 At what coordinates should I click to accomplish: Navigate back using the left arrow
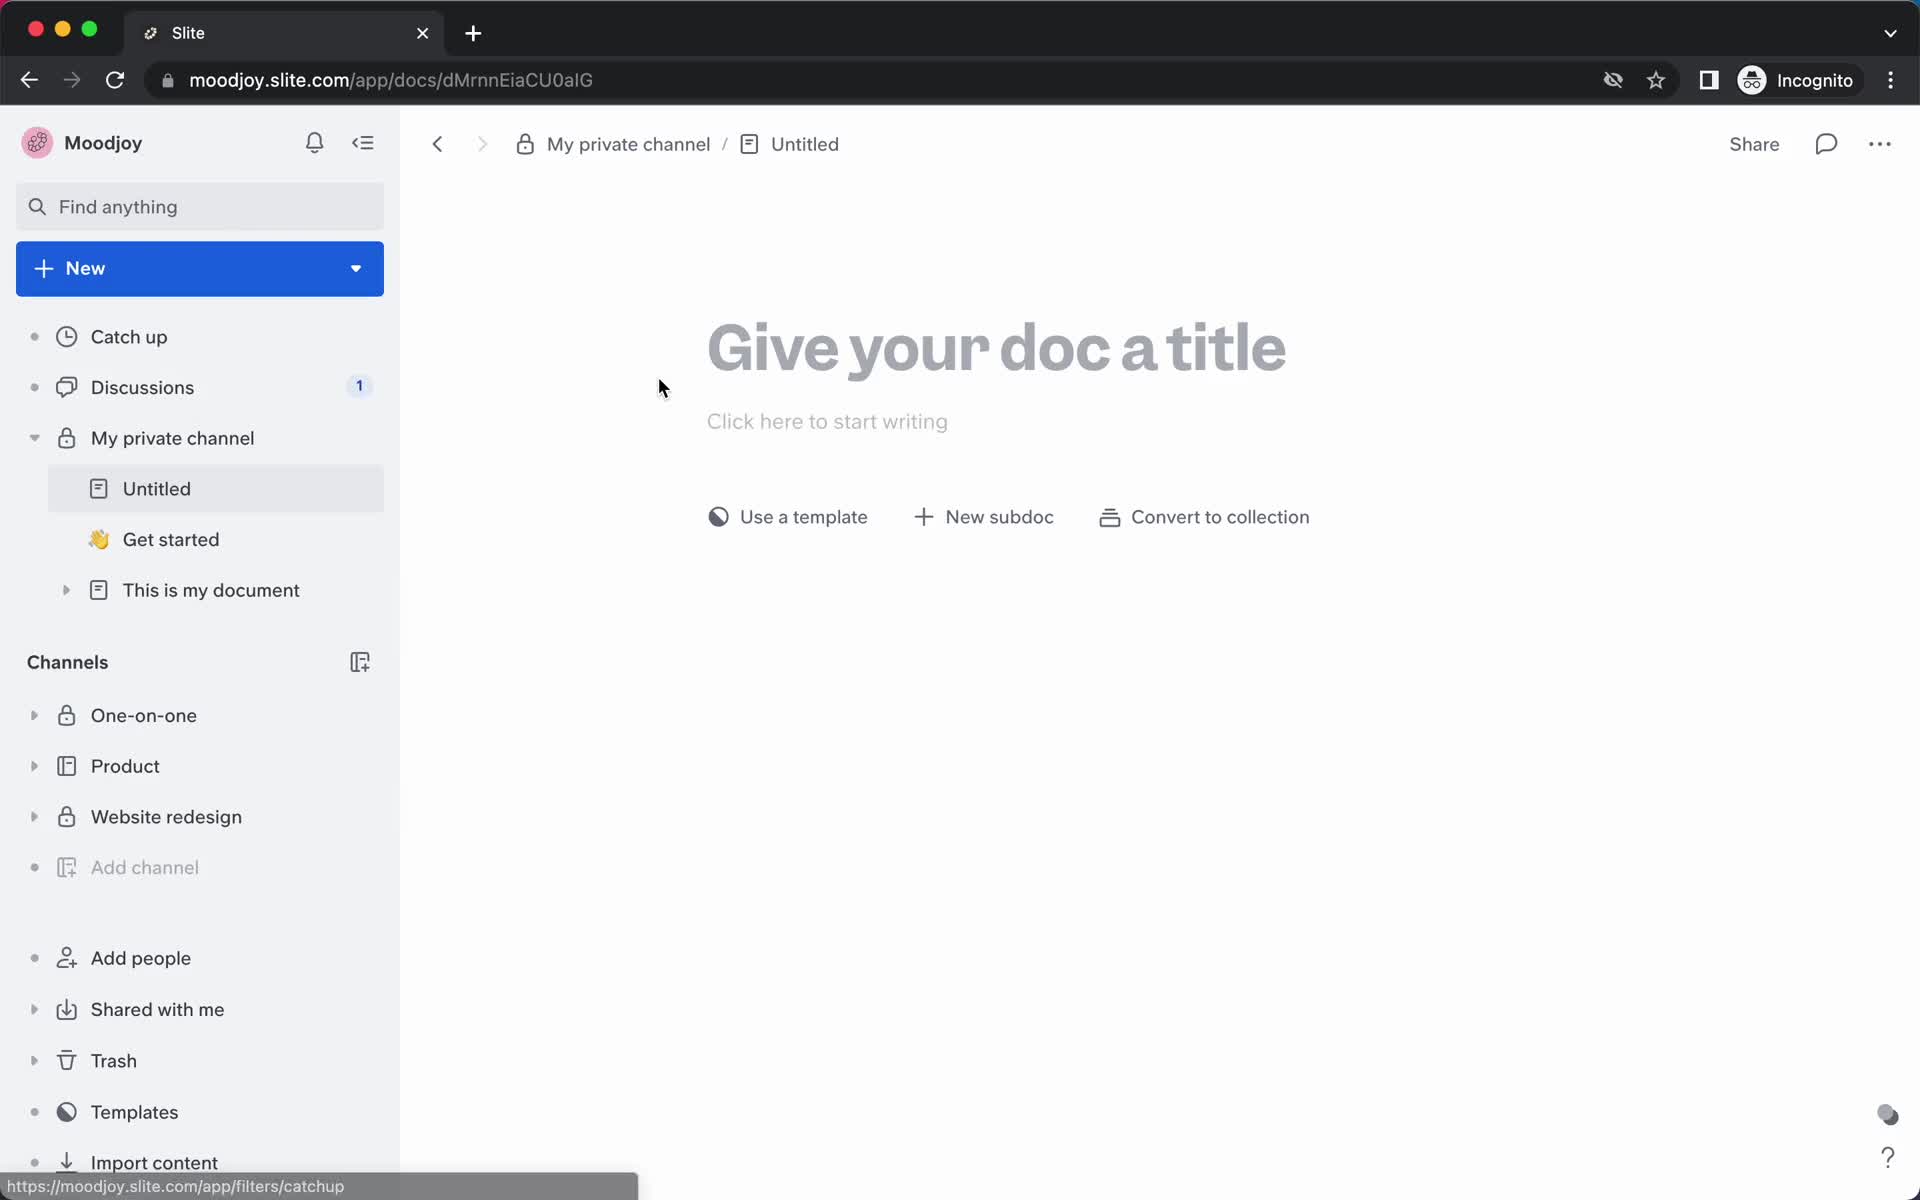tap(438, 144)
